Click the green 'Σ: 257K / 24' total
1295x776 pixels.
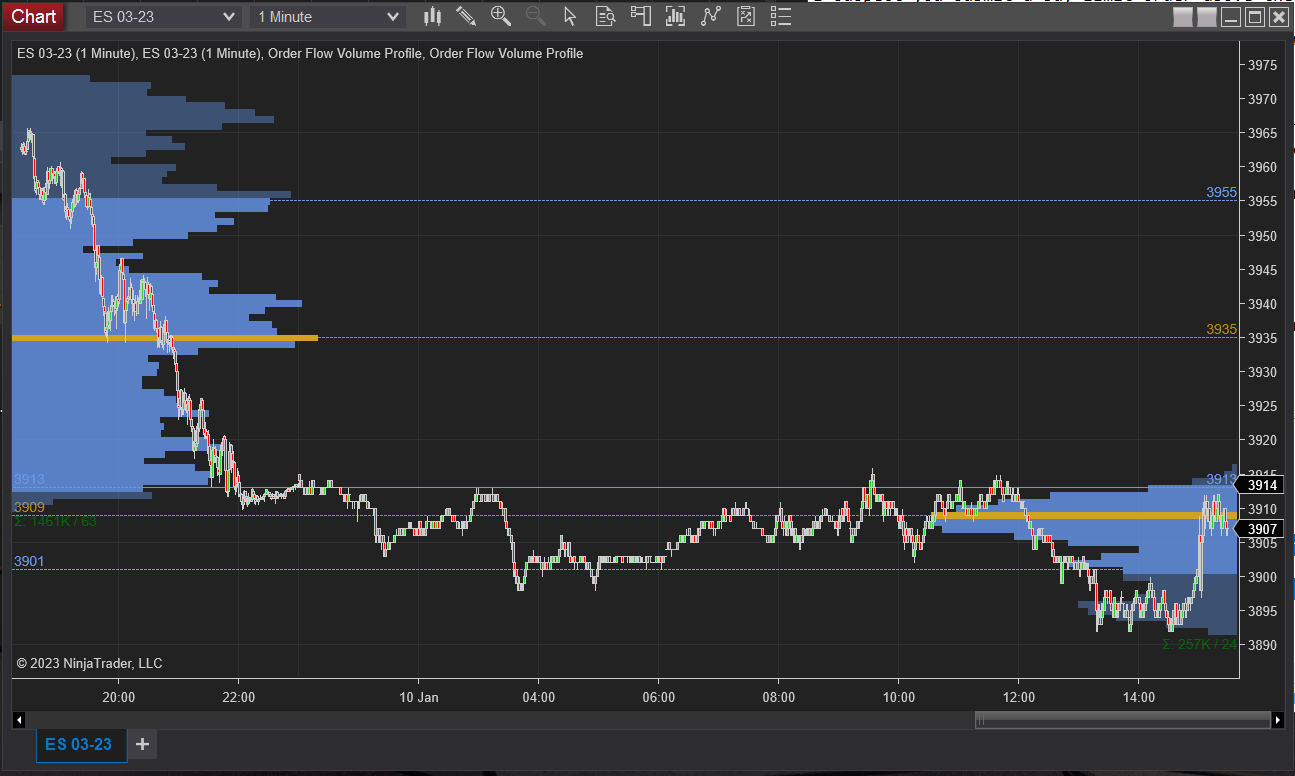[1200, 645]
